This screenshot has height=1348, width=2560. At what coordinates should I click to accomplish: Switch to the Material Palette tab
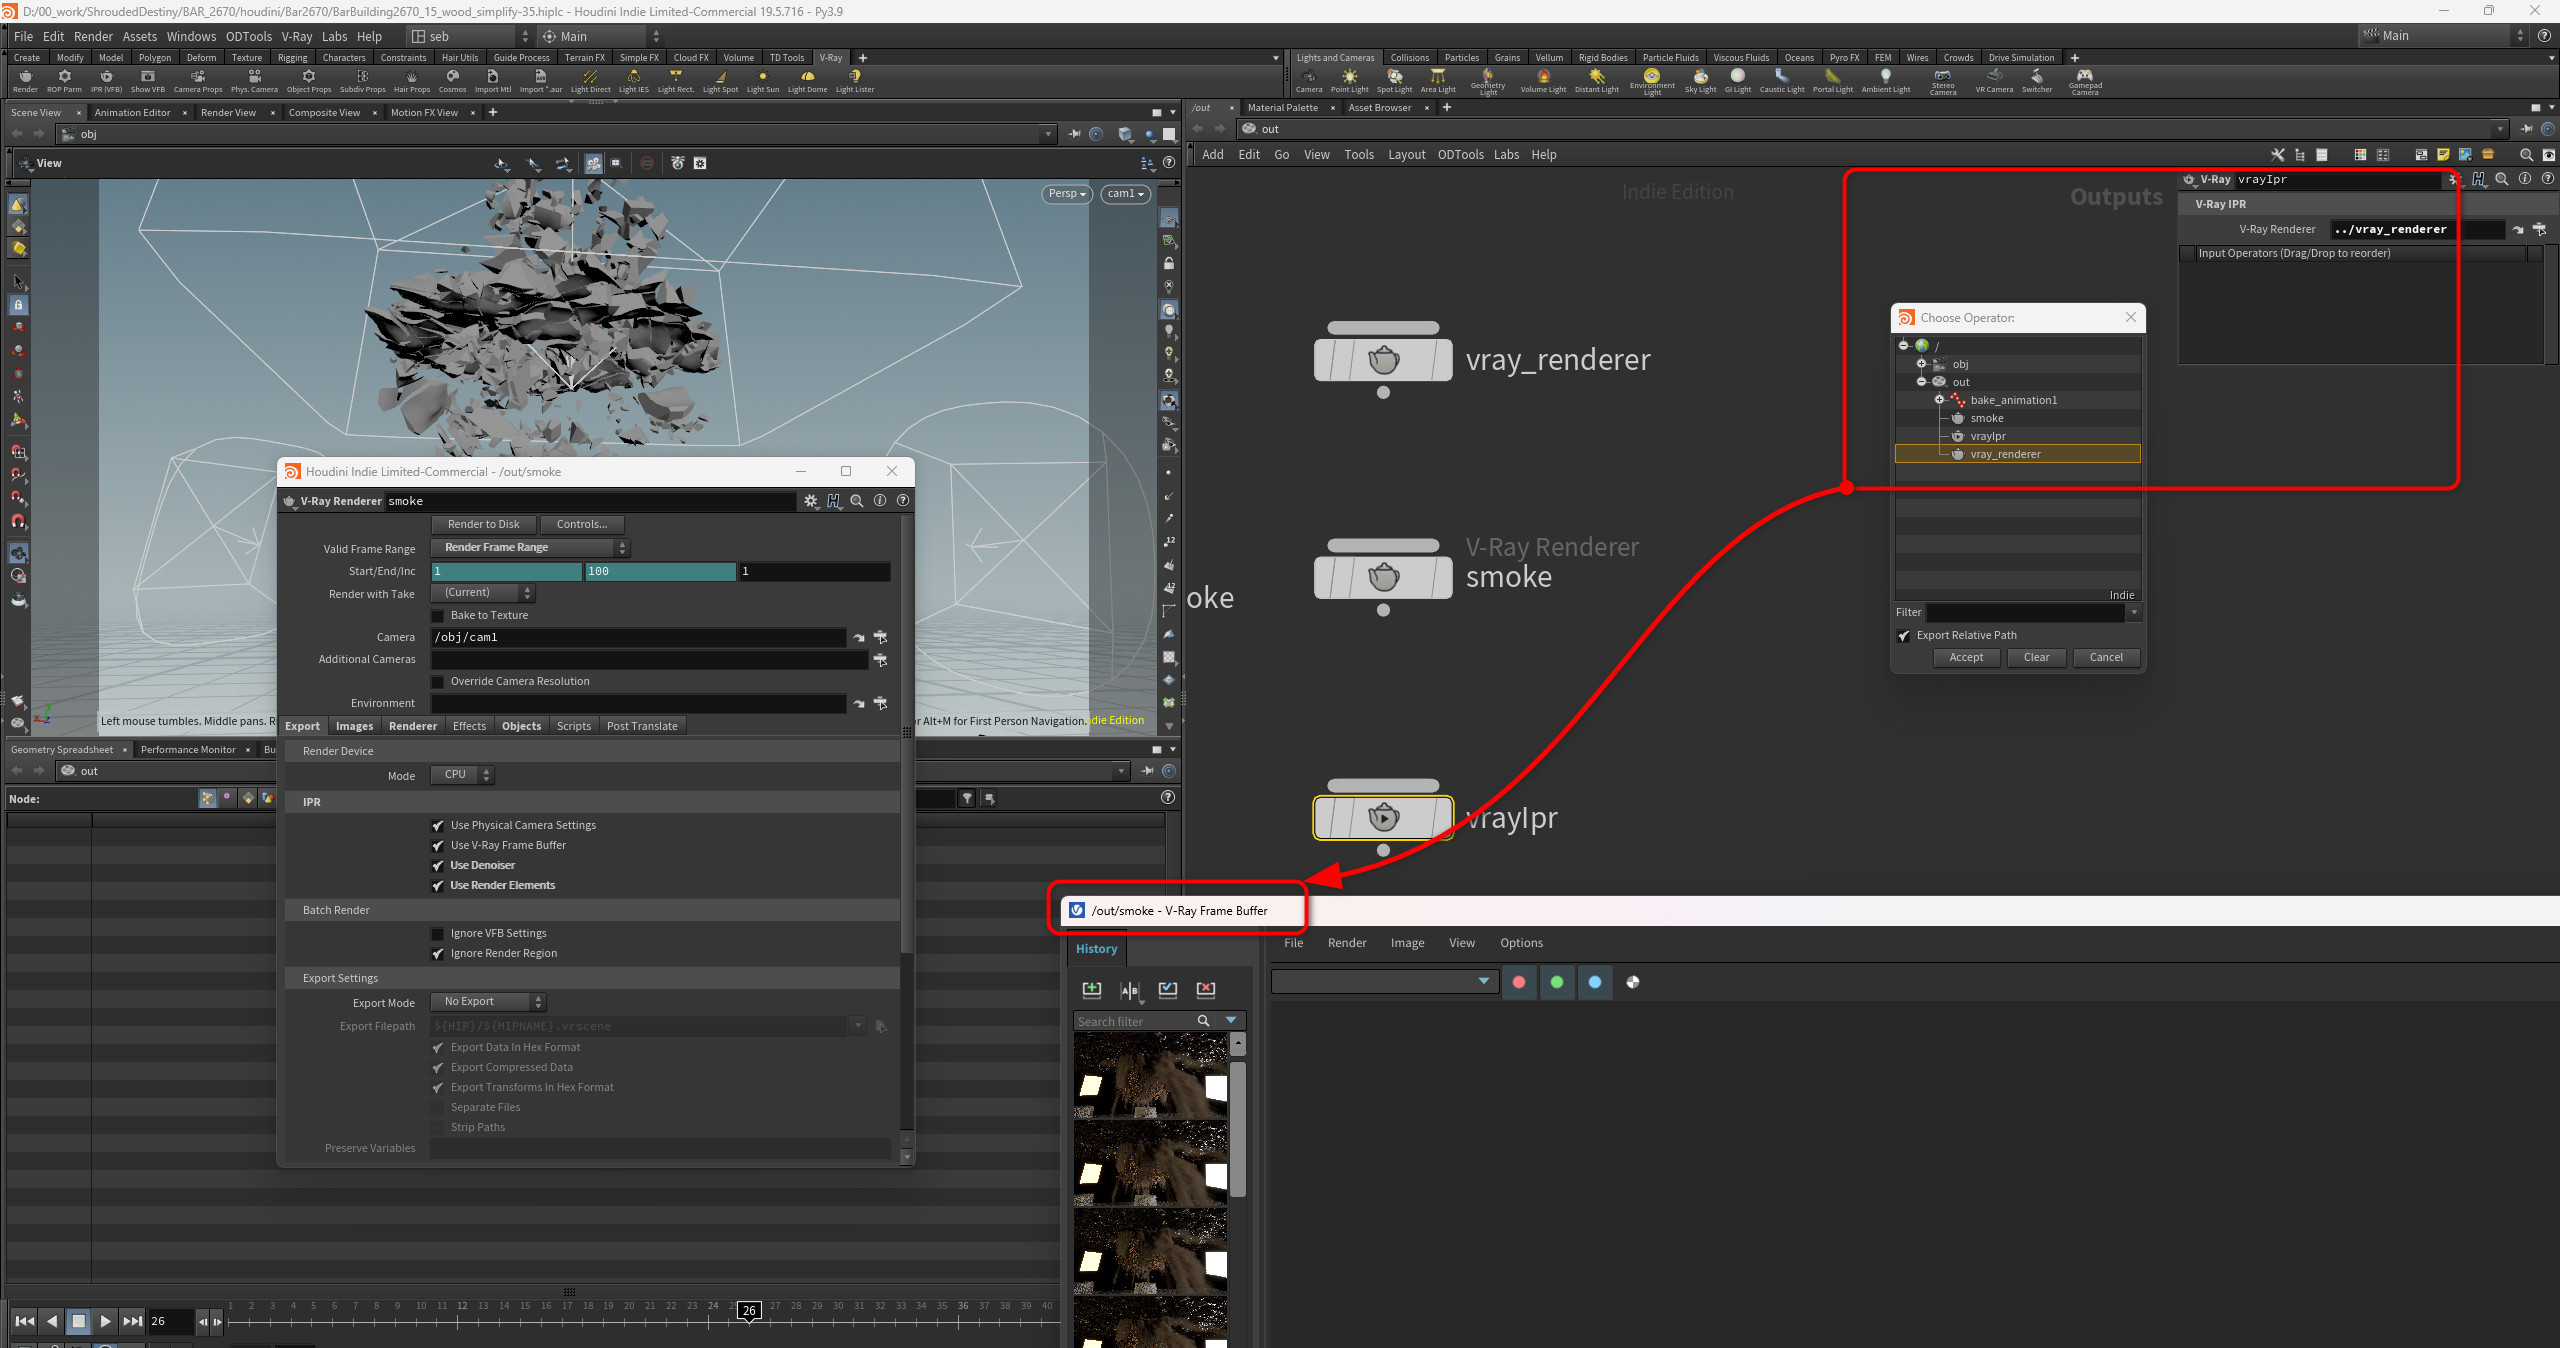click(1283, 108)
